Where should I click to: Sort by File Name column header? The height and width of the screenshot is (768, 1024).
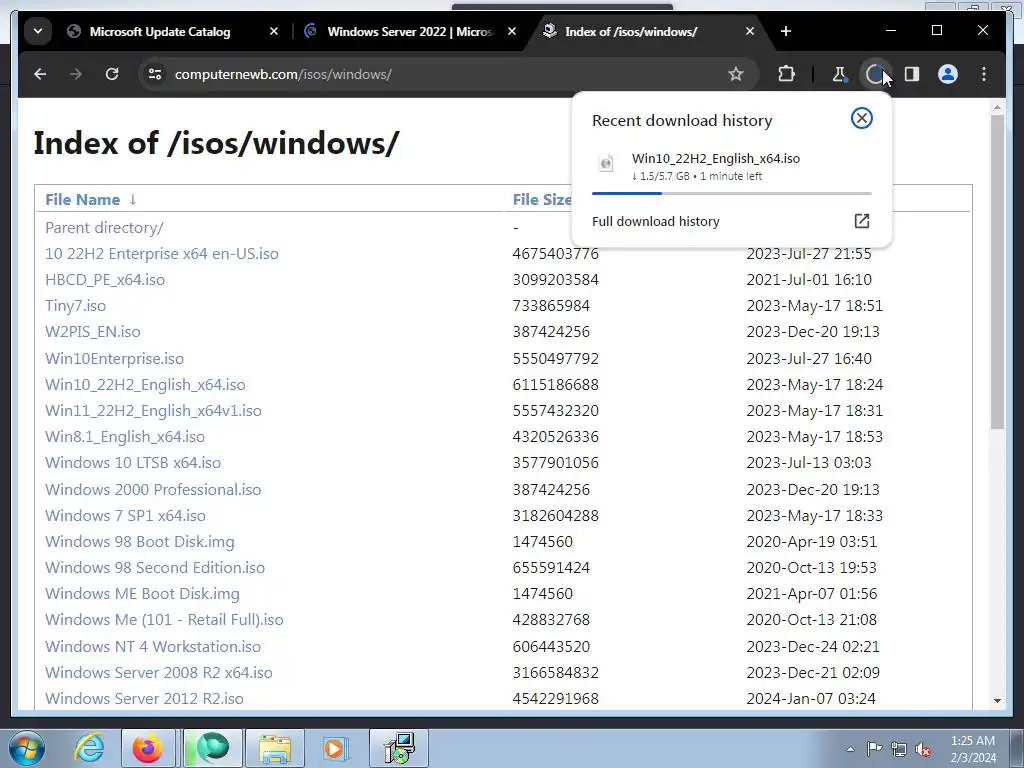tap(82, 200)
